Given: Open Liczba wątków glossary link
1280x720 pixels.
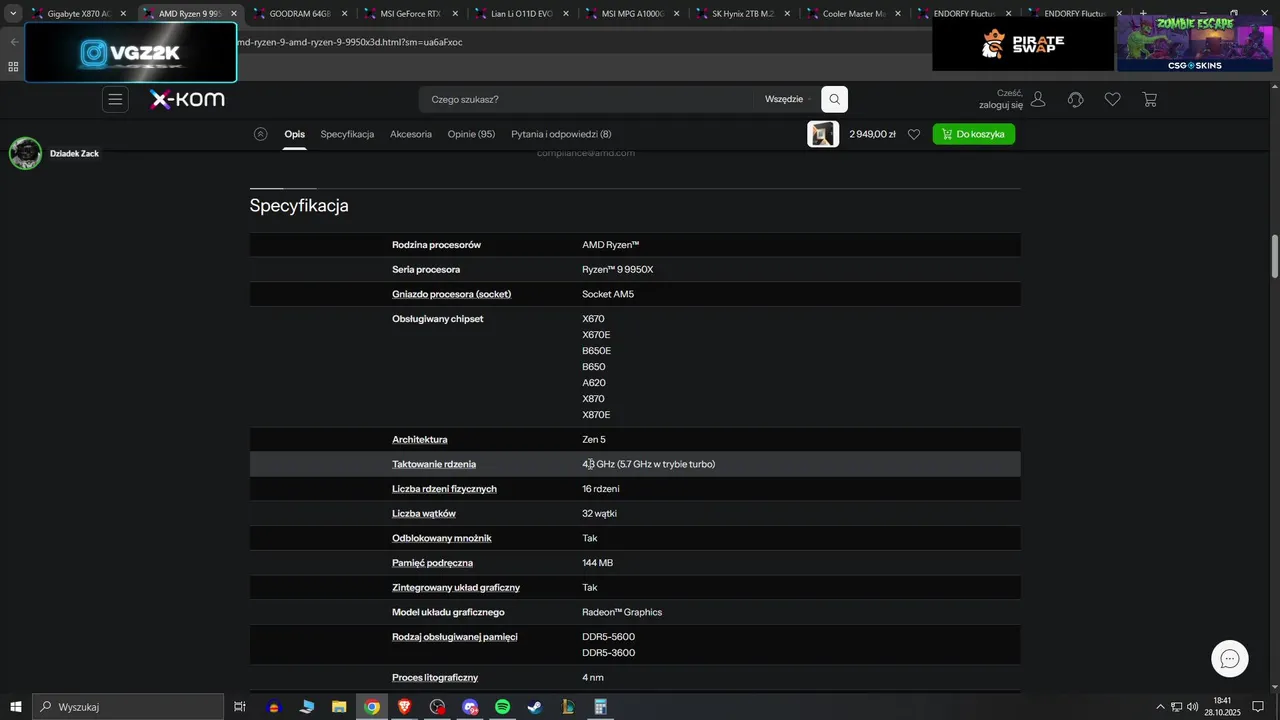Looking at the screenshot, I should click(x=424, y=514).
